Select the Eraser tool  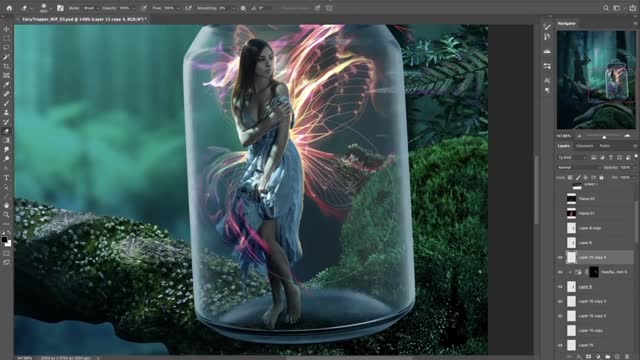tap(6, 131)
